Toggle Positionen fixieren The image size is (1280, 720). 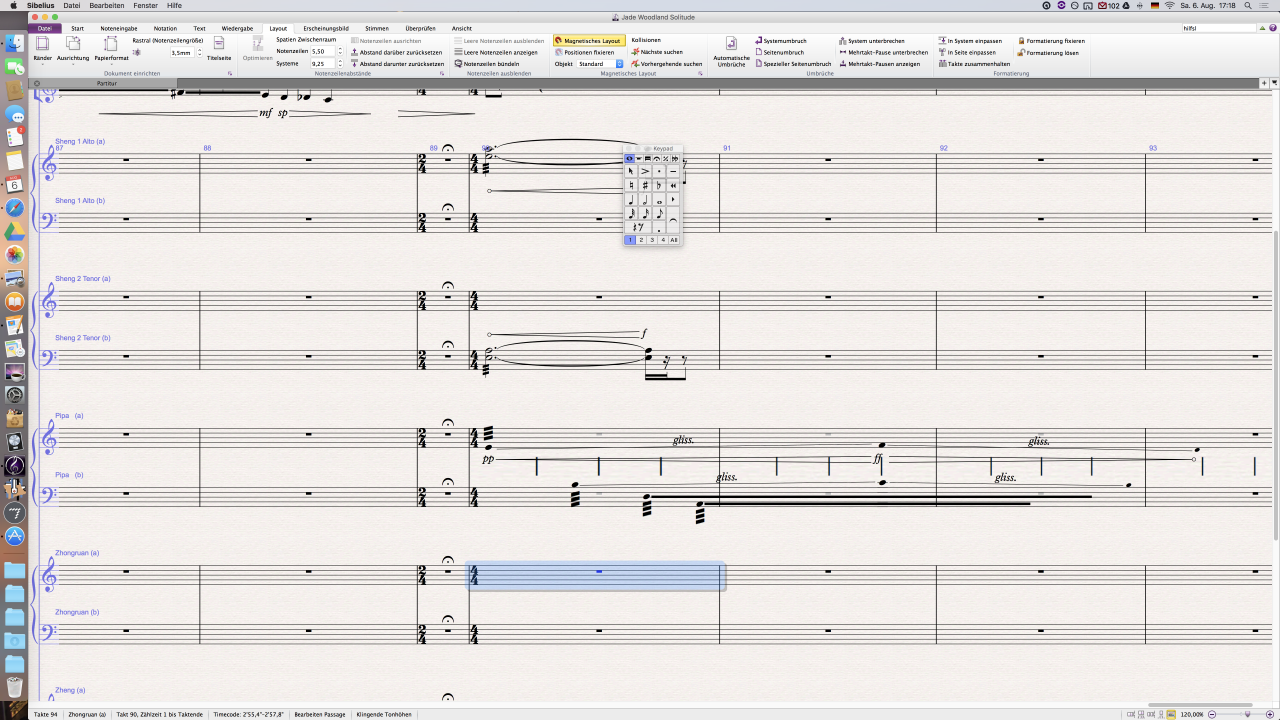584,52
